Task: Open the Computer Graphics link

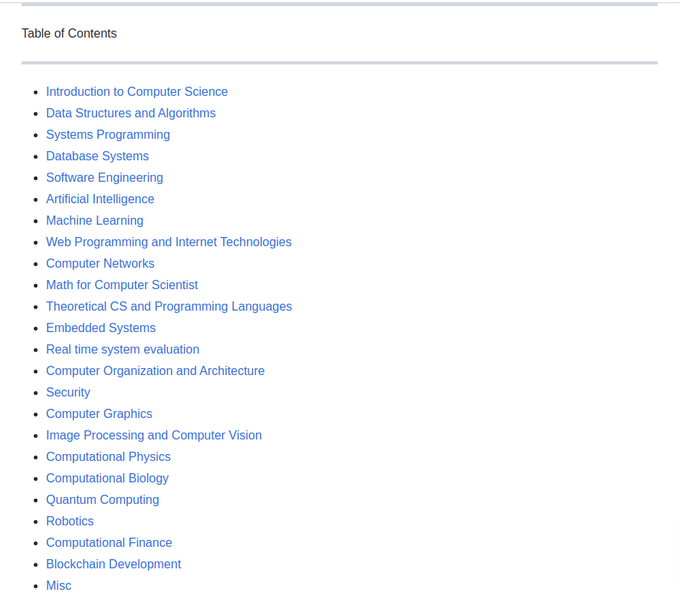Action: 99,414
